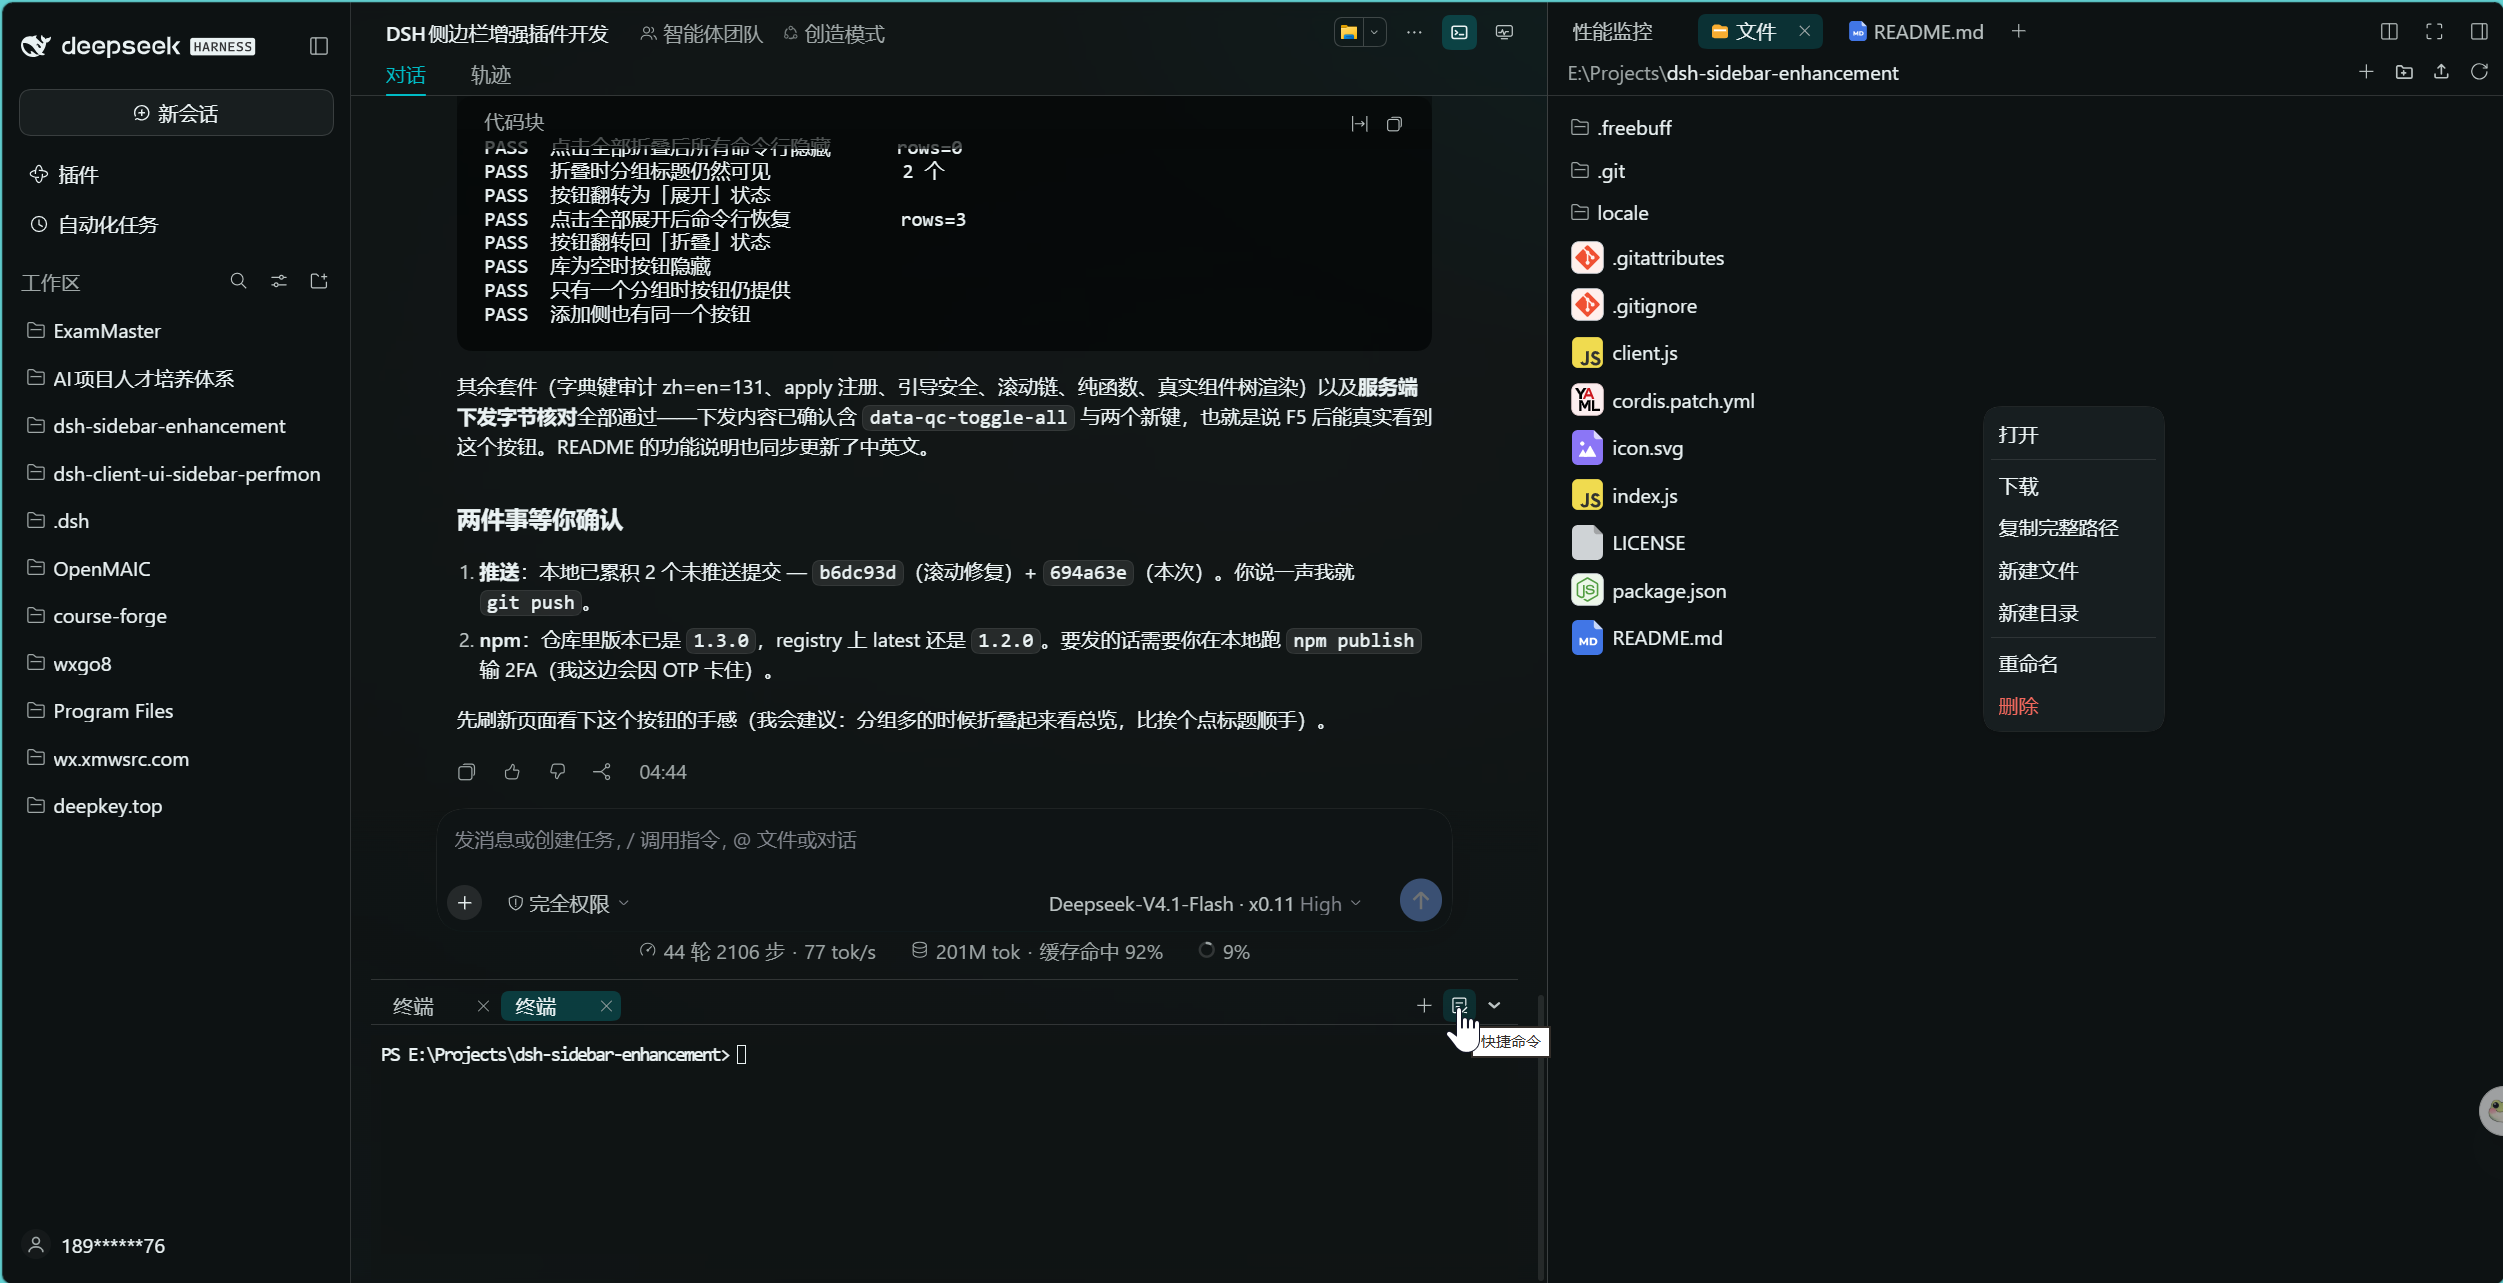Screen dimensions: 2503x1283
Task: Toggle the terminal panel button
Action: 1460,32
